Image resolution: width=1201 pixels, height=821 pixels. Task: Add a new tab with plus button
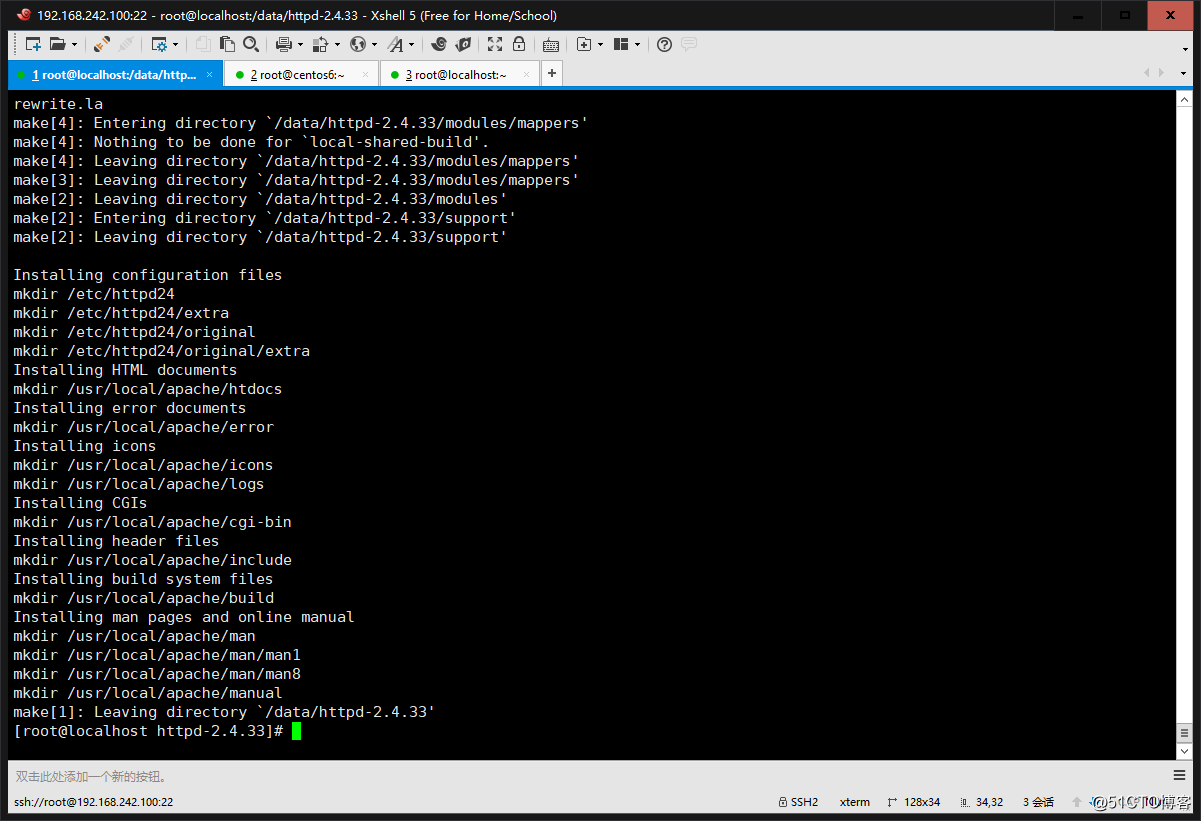click(552, 74)
